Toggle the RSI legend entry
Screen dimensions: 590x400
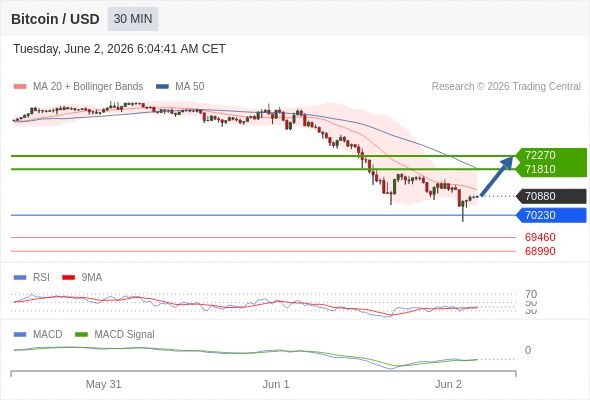(x=32, y=277)
